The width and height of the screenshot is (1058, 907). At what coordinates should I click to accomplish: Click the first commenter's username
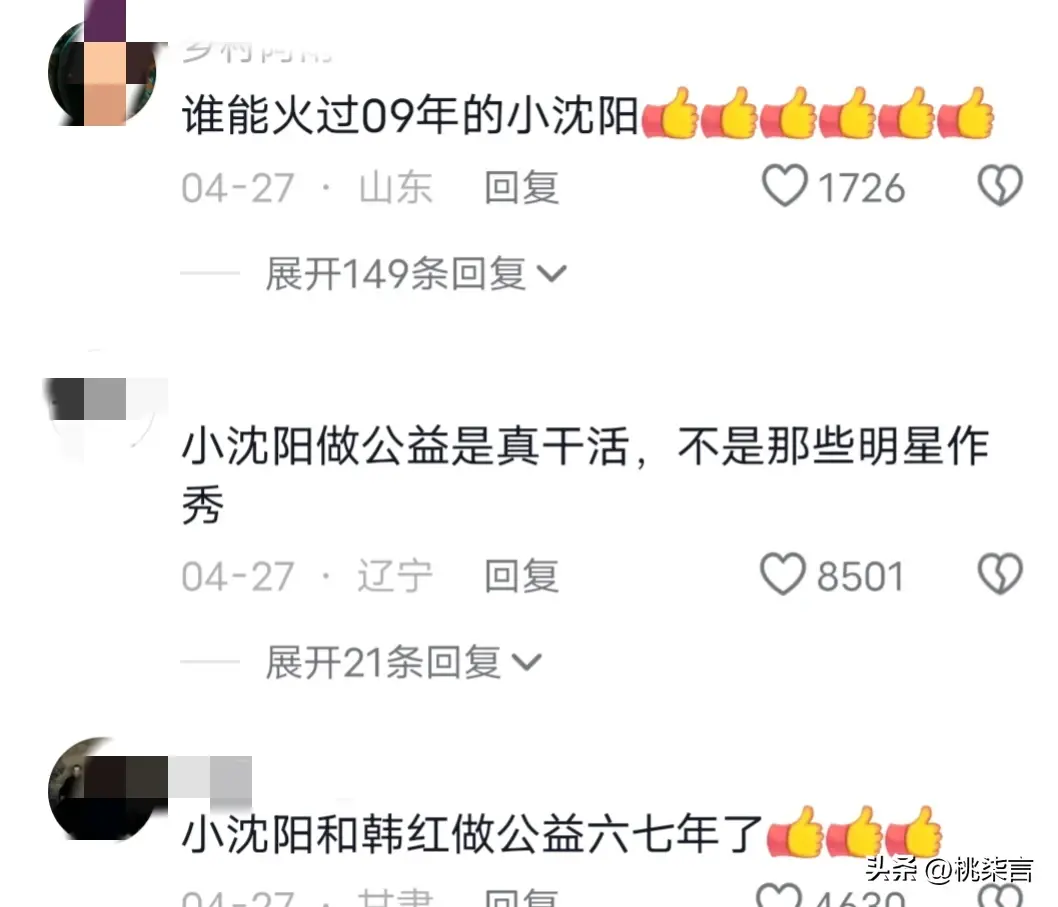pyautogui.click(x=258, y=52)
